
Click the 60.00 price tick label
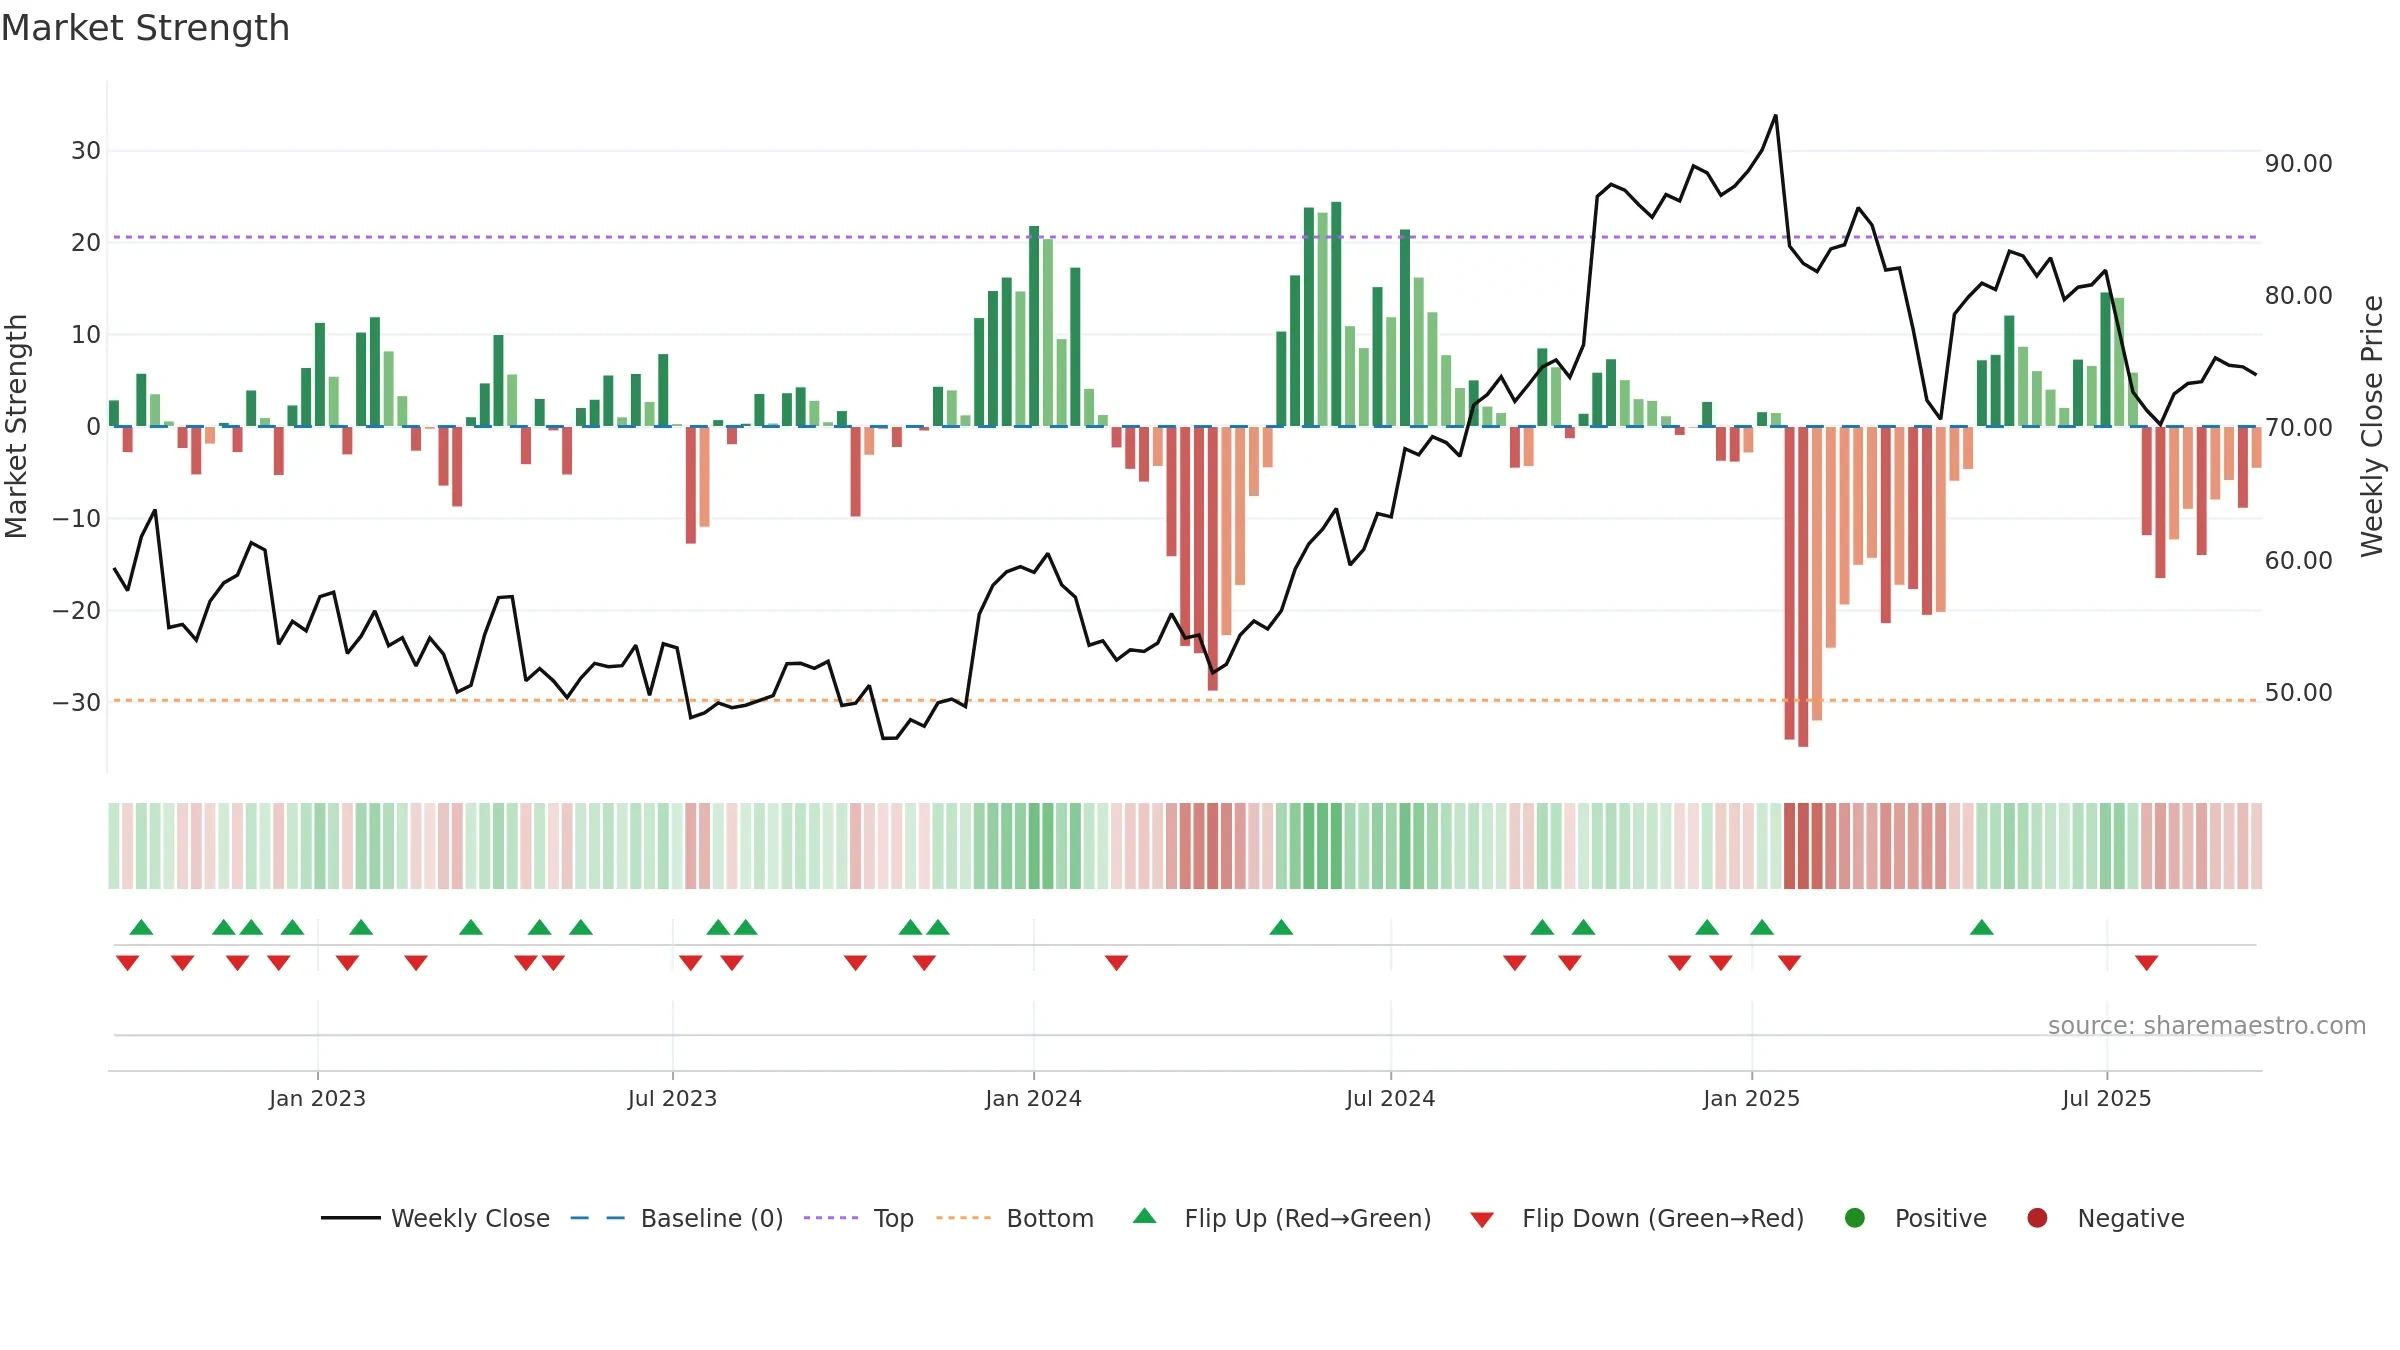(2298, 561)
